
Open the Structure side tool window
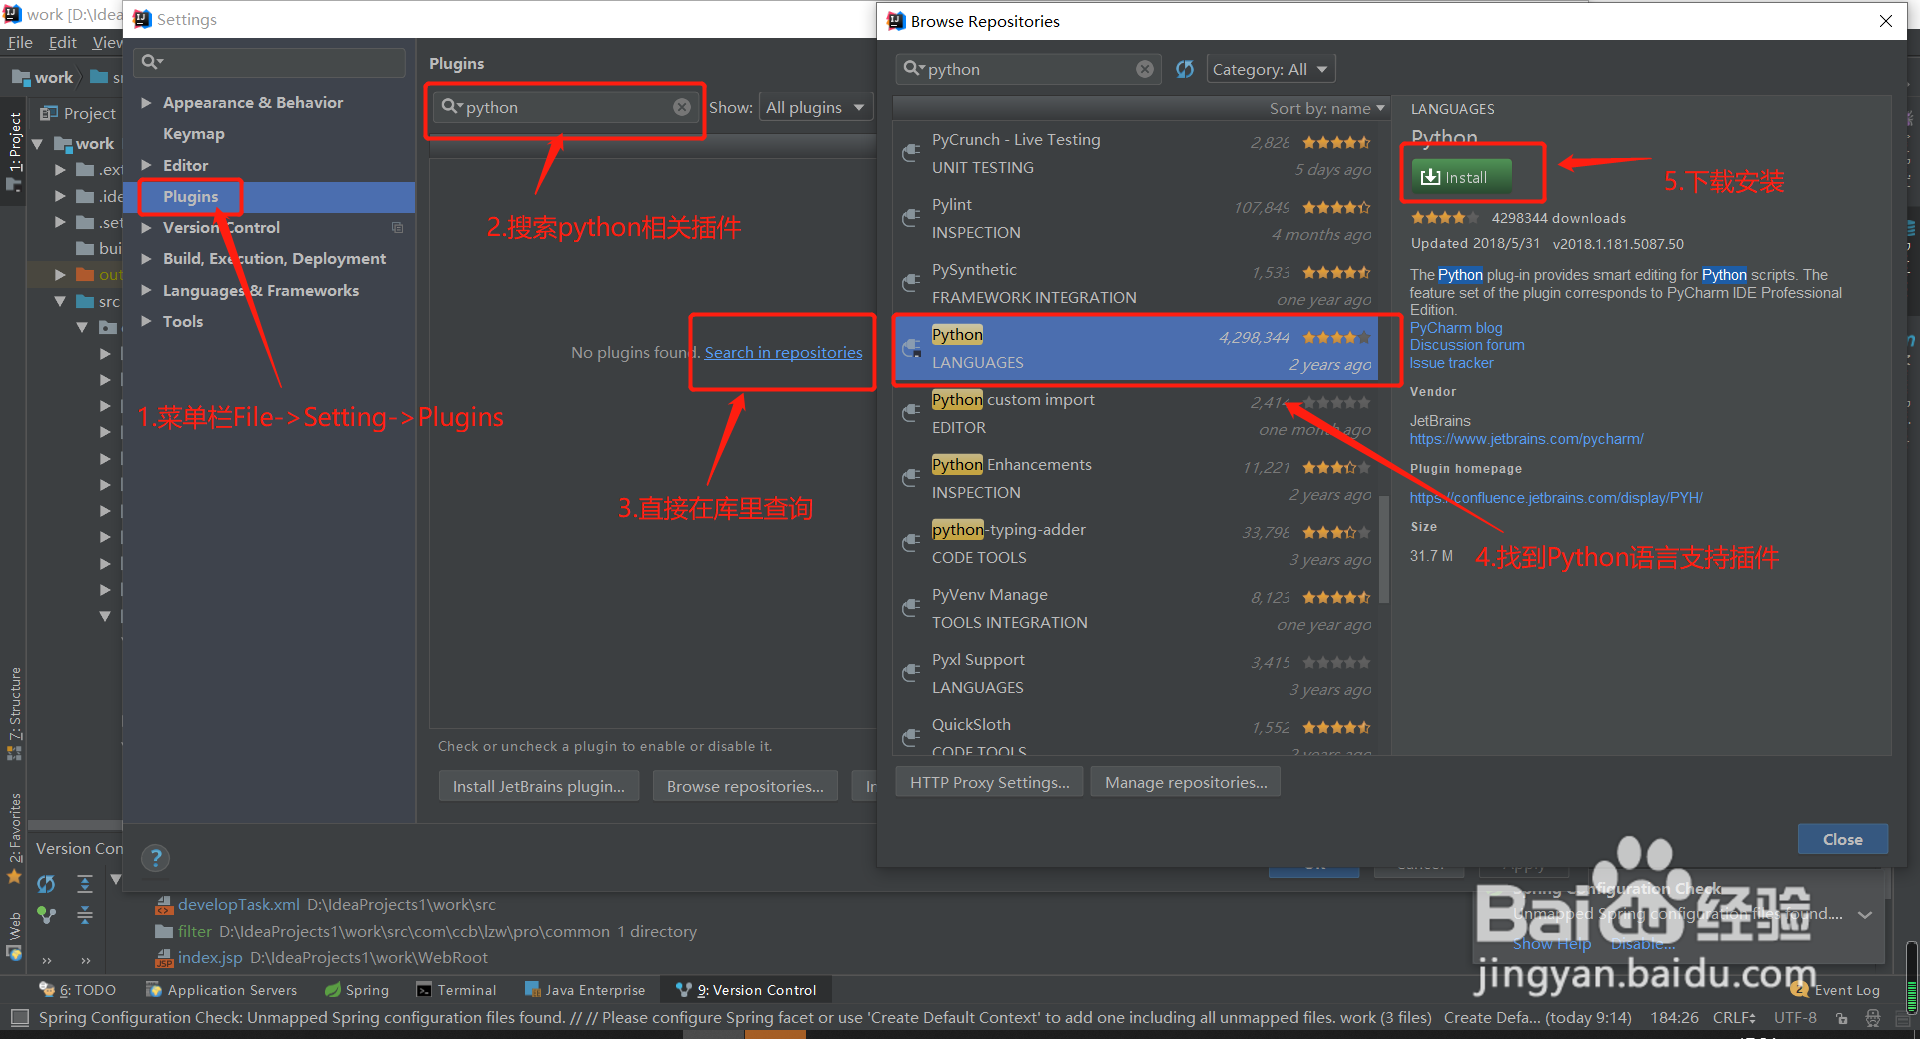(x=14, y=712)
